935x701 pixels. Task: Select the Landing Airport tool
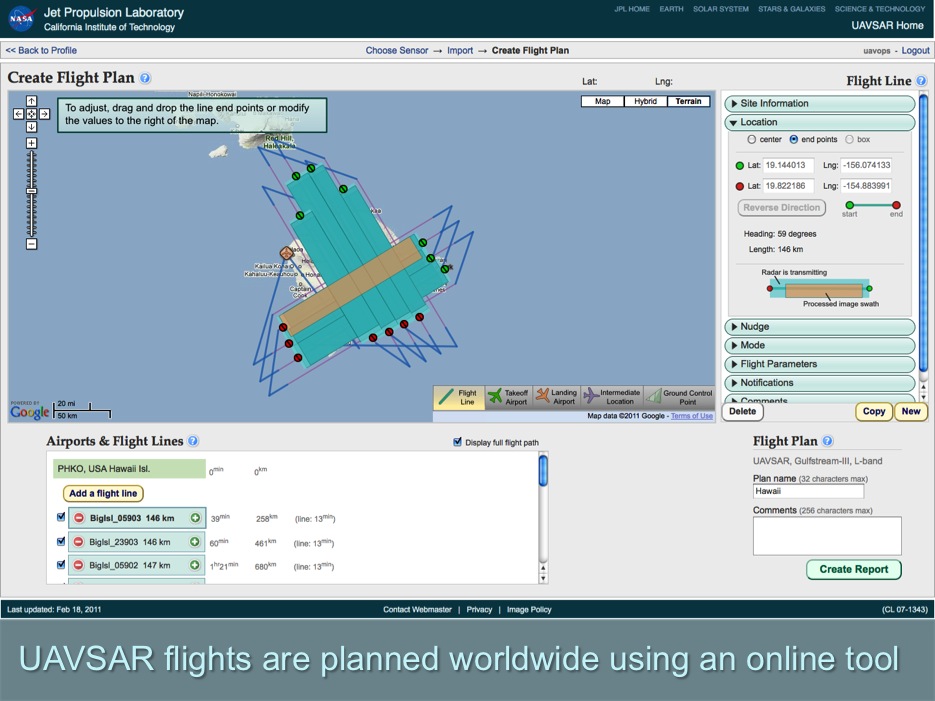click(556, 397)
